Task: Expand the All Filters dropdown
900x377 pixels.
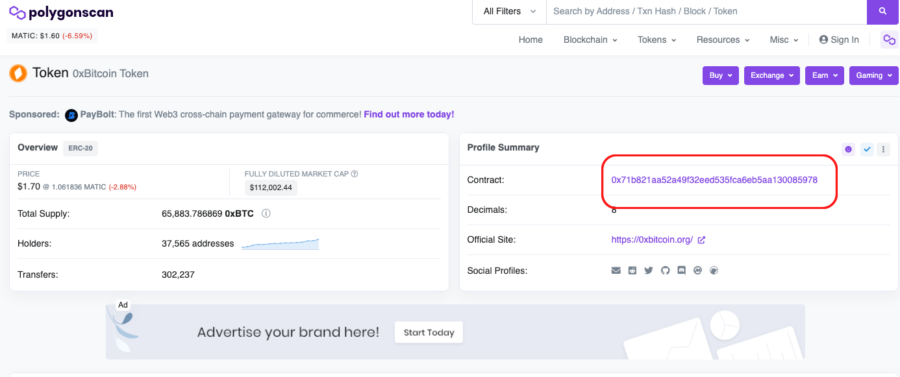Action: tap(509, 11)
